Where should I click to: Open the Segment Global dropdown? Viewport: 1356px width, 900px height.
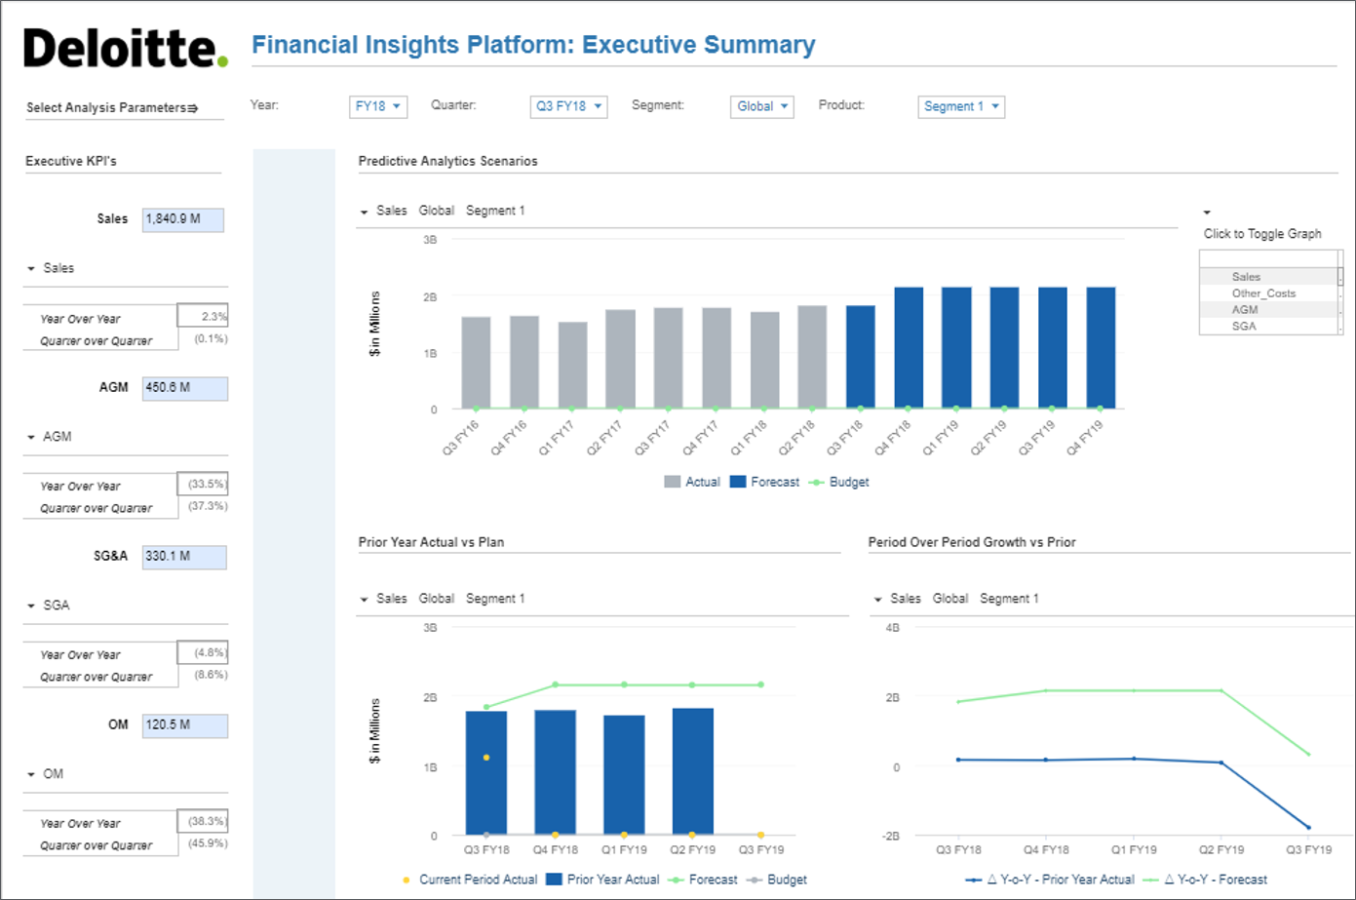point(762,106)
